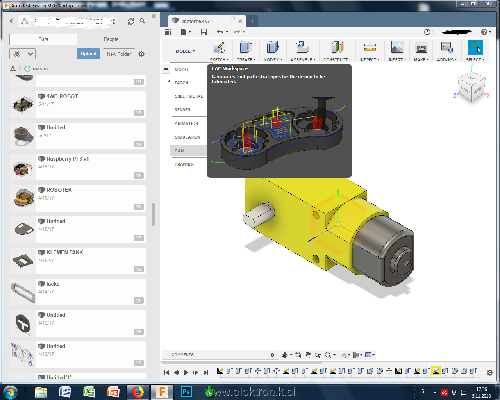Viewport: 500px width, 400px height.
Task: Open Firefox from the taskbar
Action: point(138,392)
